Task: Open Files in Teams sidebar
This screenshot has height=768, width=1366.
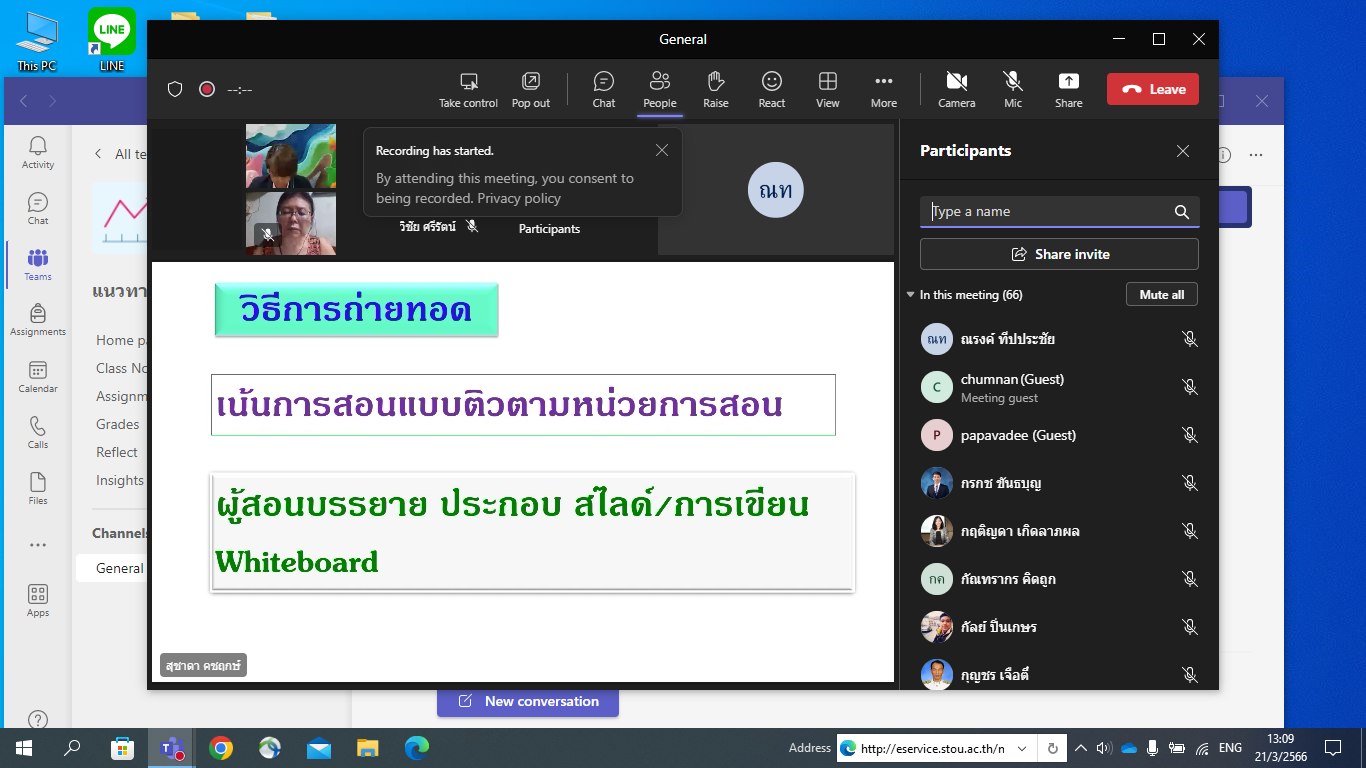Action: [38, 489]
